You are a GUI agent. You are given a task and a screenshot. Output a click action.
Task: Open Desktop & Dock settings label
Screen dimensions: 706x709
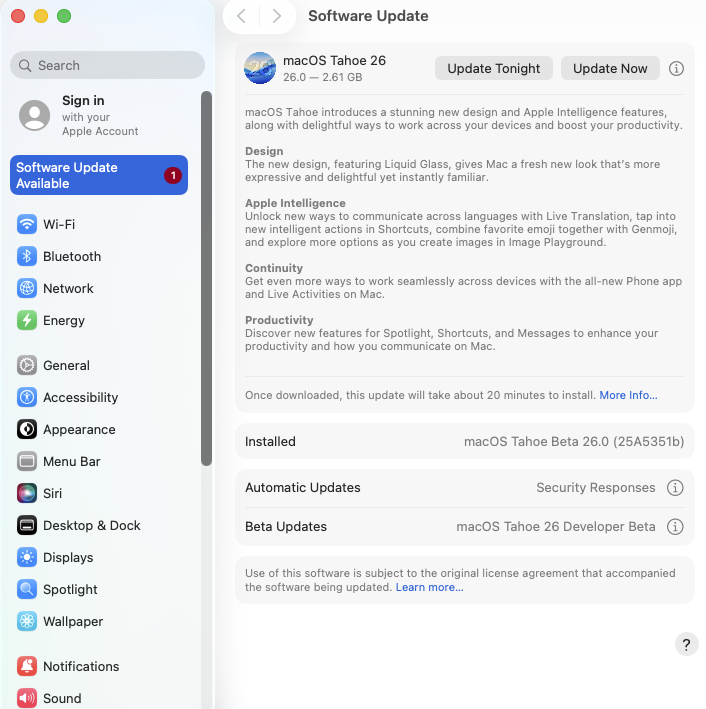click(92, 525)
